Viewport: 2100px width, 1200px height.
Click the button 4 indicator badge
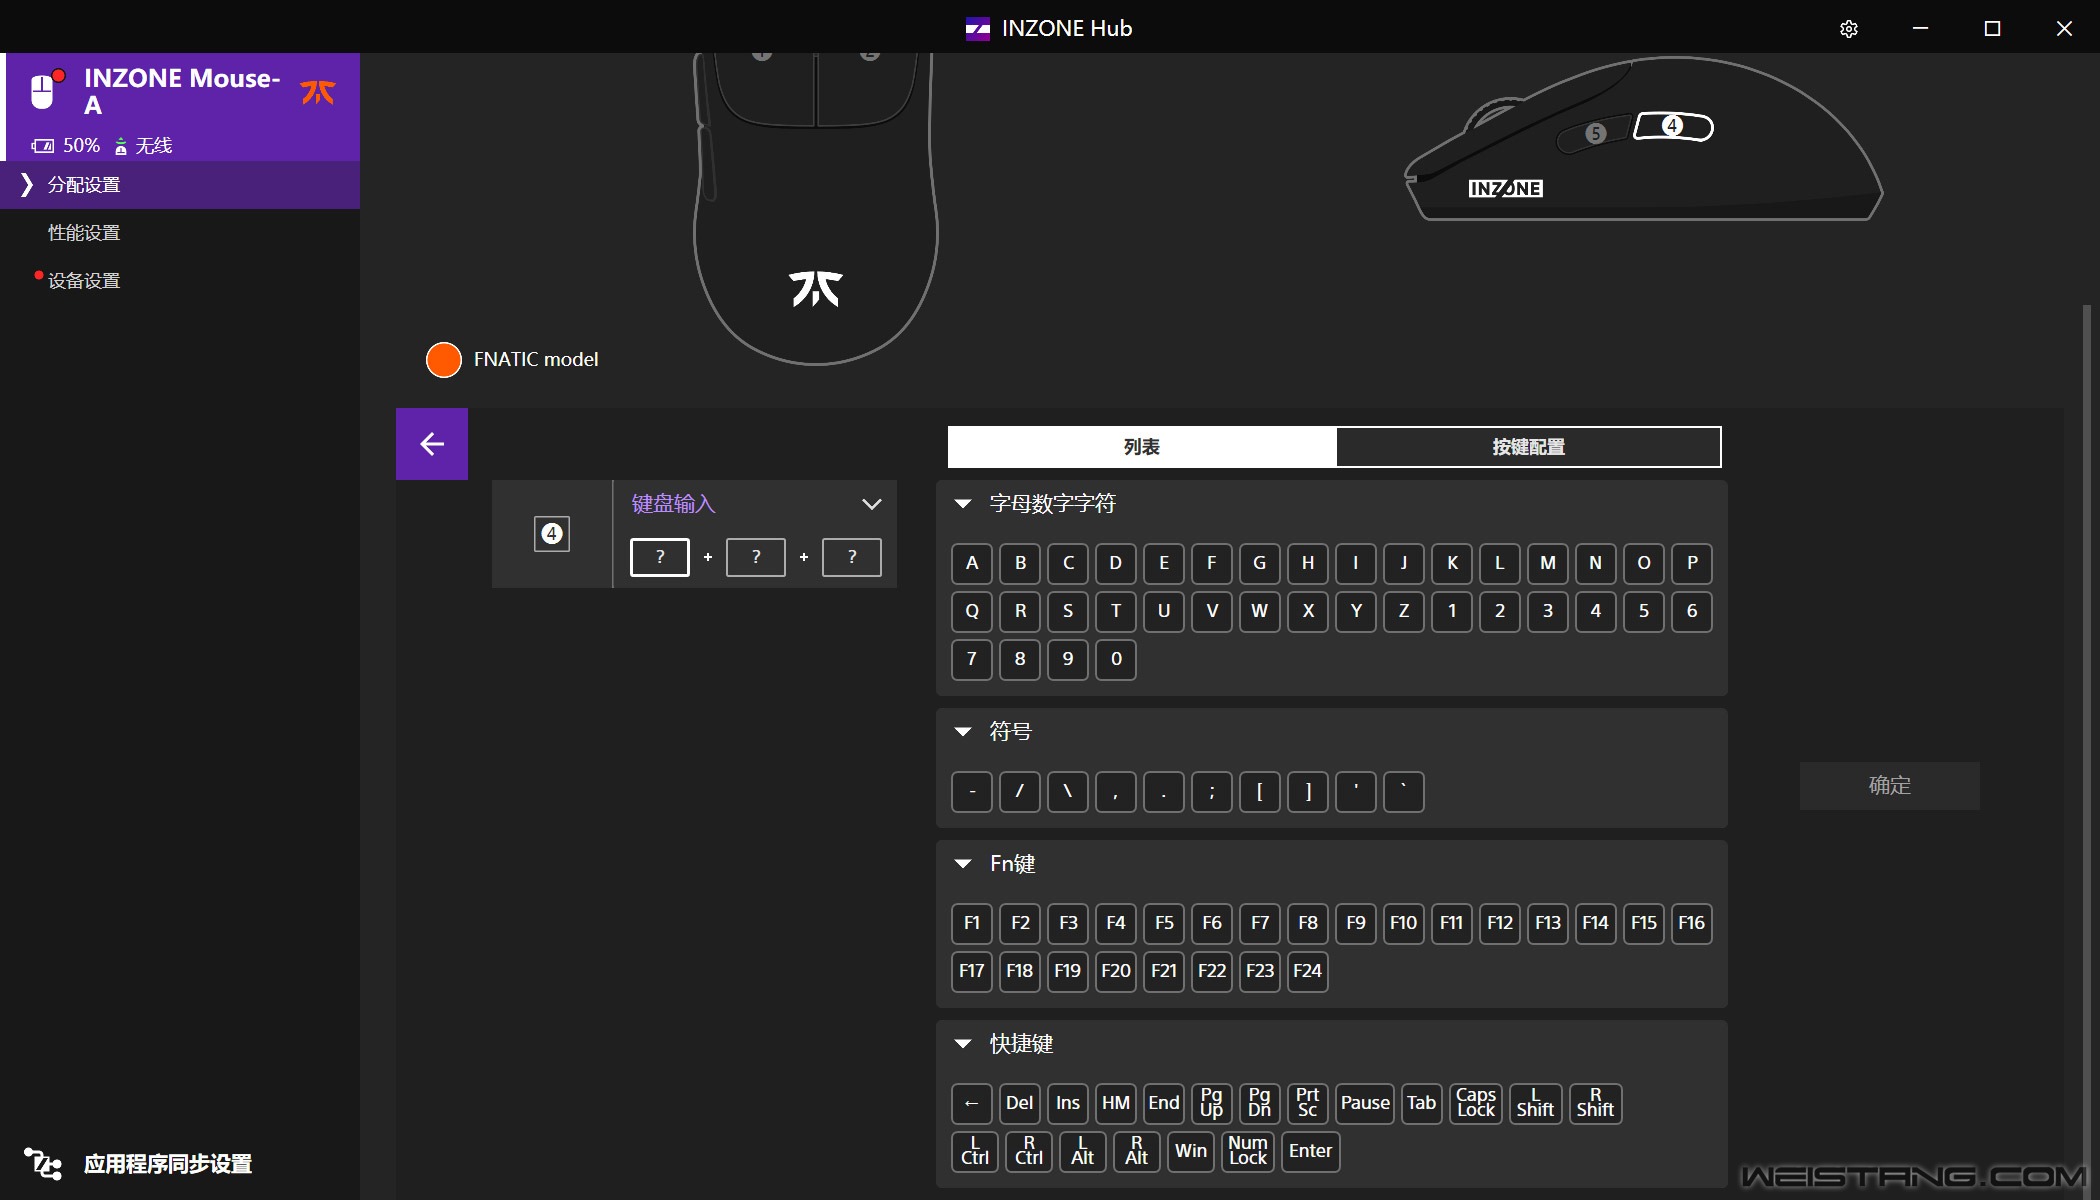[x=552, y=534]
